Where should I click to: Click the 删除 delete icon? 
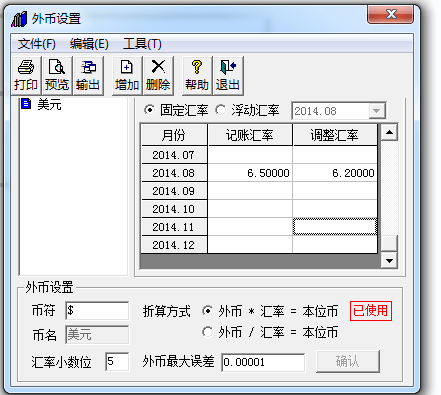click(x=158, y=76)
